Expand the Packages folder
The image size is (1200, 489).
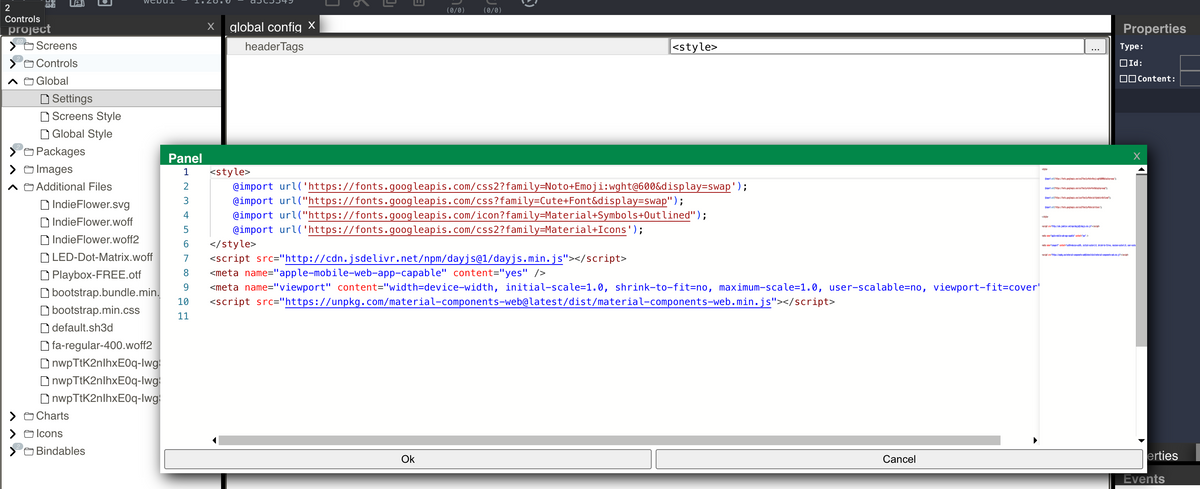pos(12,152)
